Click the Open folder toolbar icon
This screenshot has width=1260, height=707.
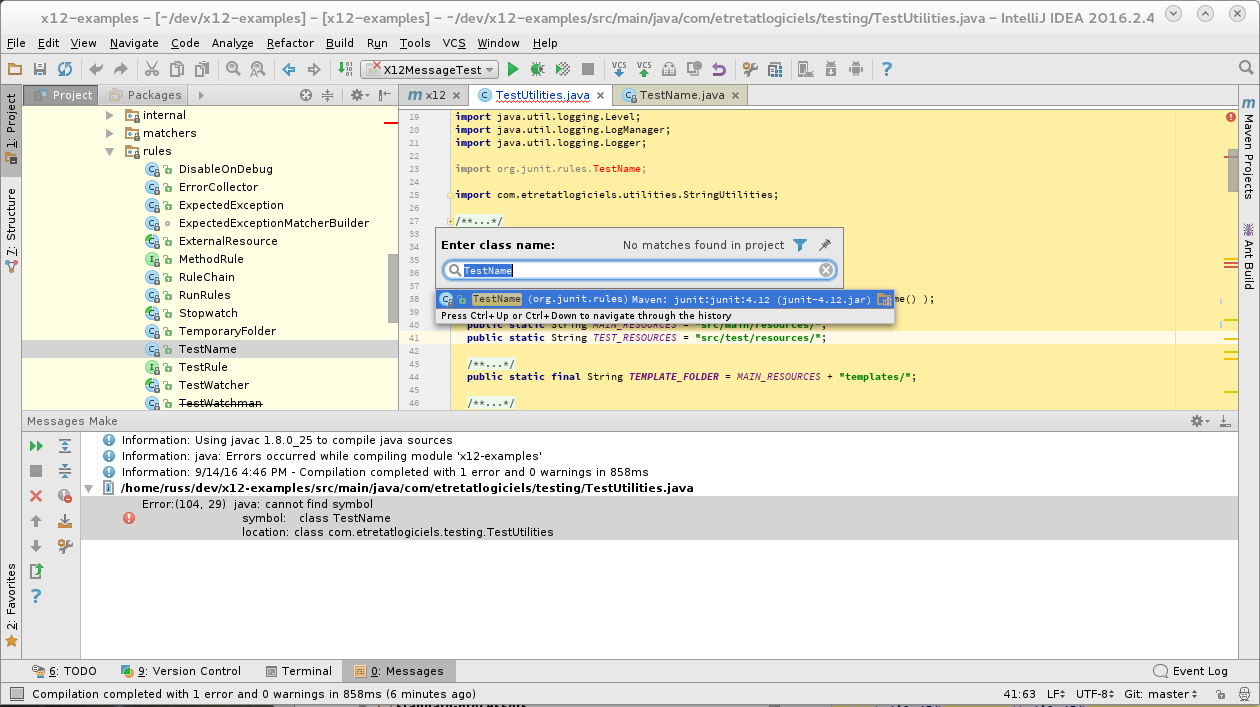15,69
